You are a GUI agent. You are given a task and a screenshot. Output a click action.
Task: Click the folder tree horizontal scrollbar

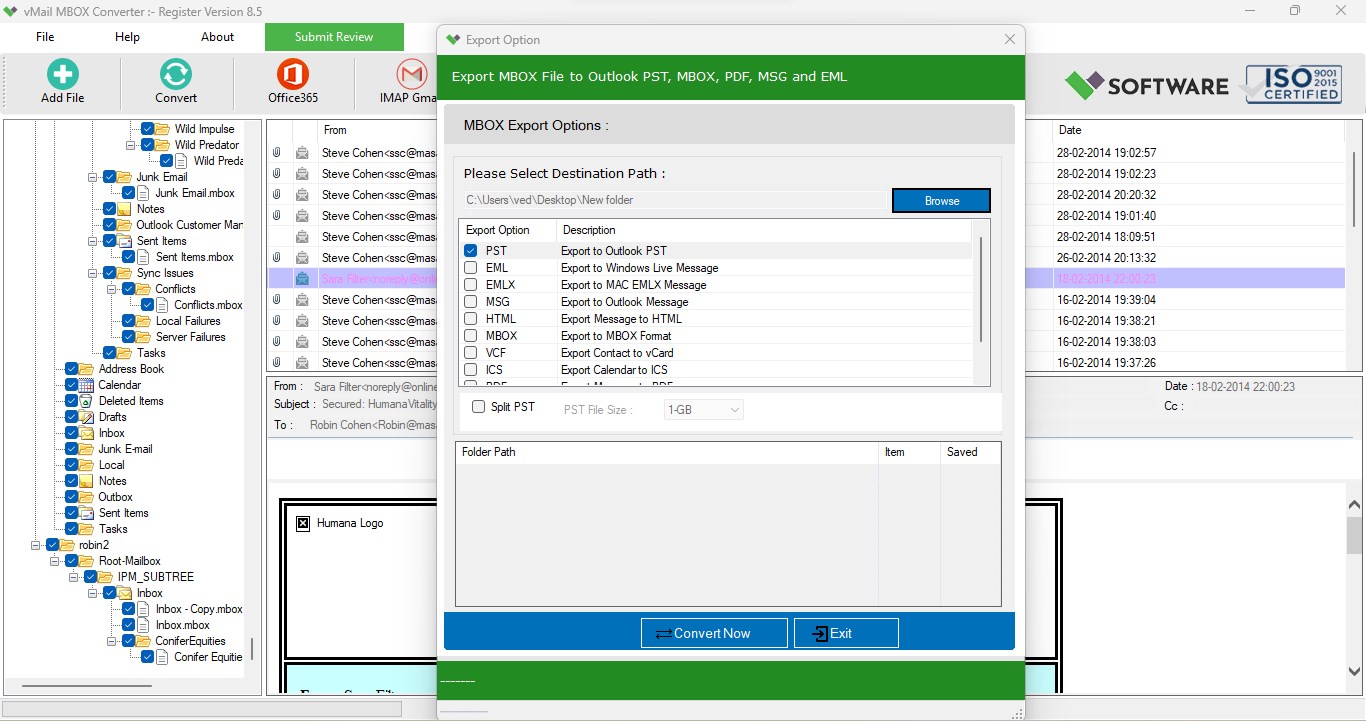point(87,686)
